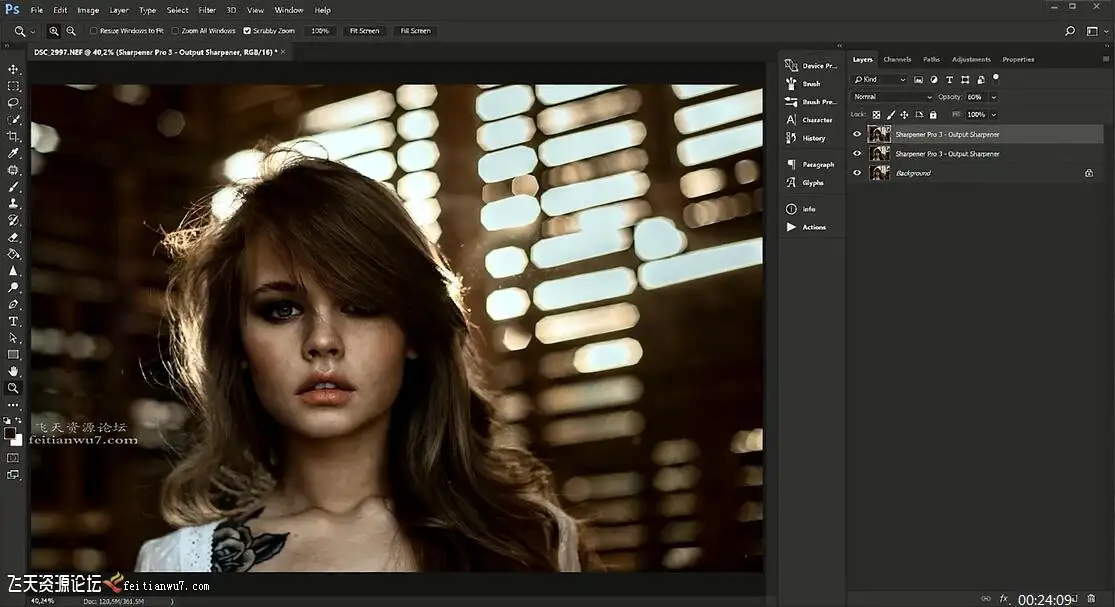
Task: Uncheck the Scrubby Zoom checkbox
Action: [247, 31]
